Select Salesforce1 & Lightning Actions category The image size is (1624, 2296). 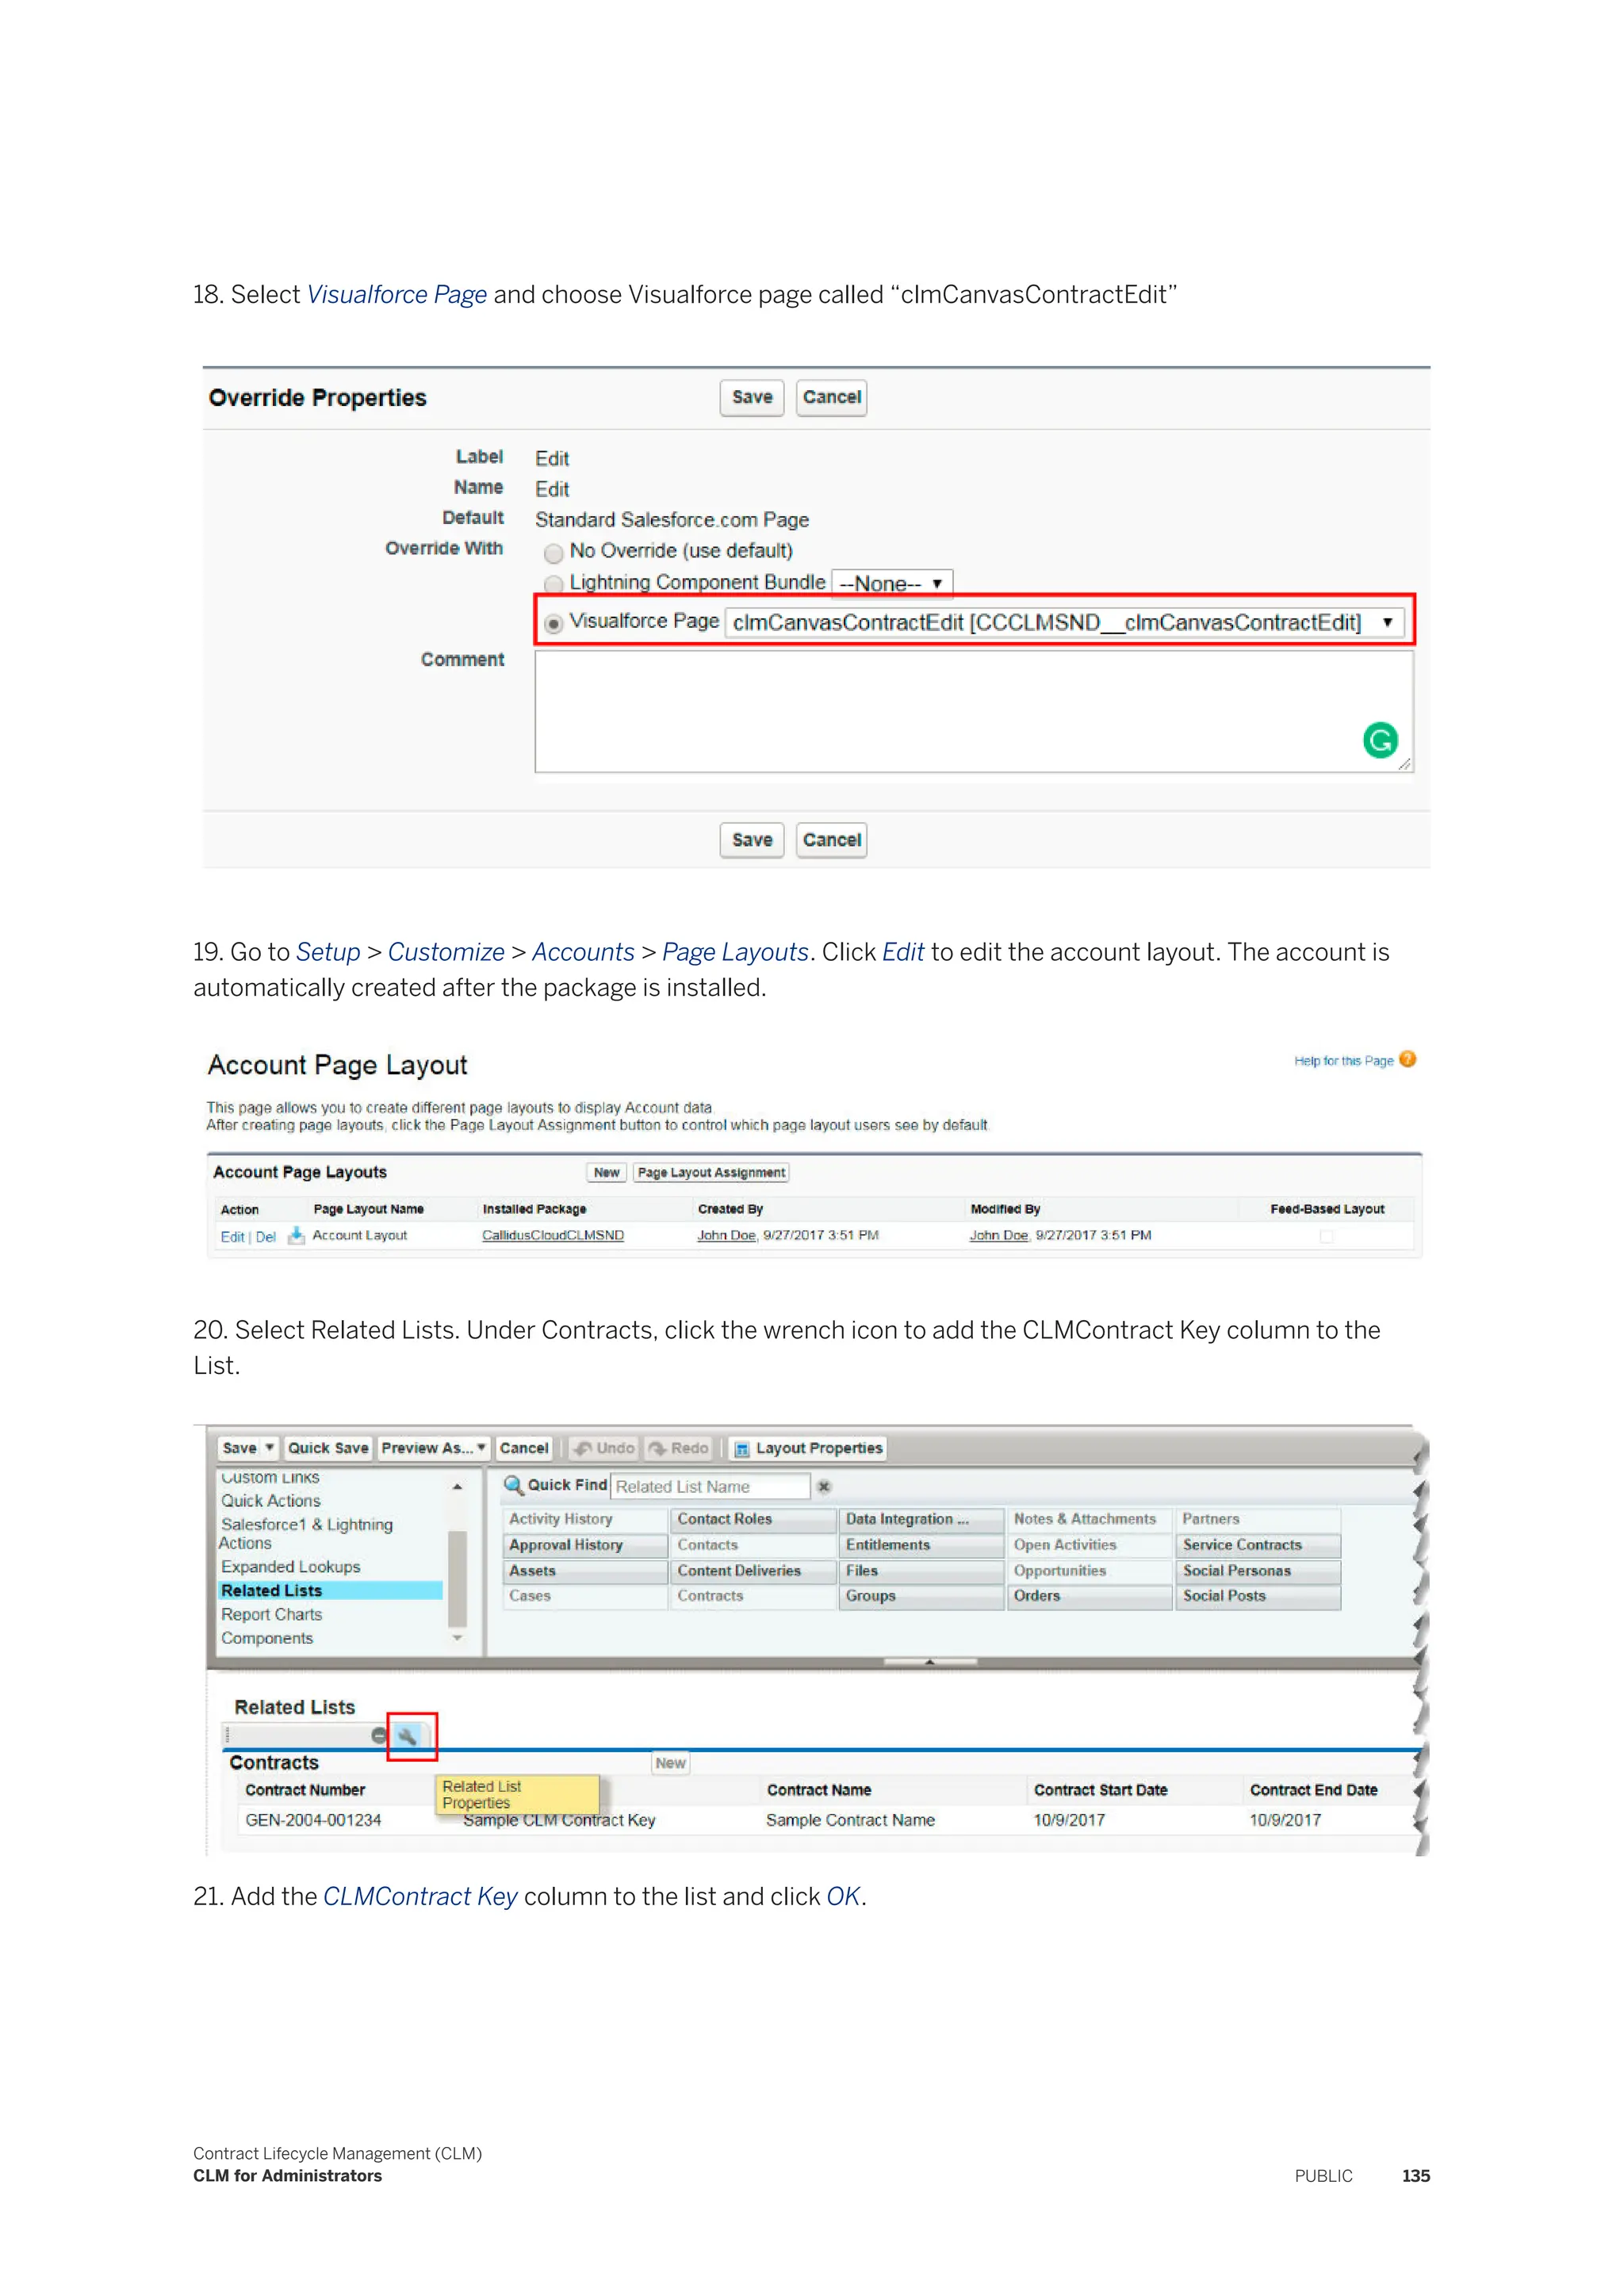306,1534
